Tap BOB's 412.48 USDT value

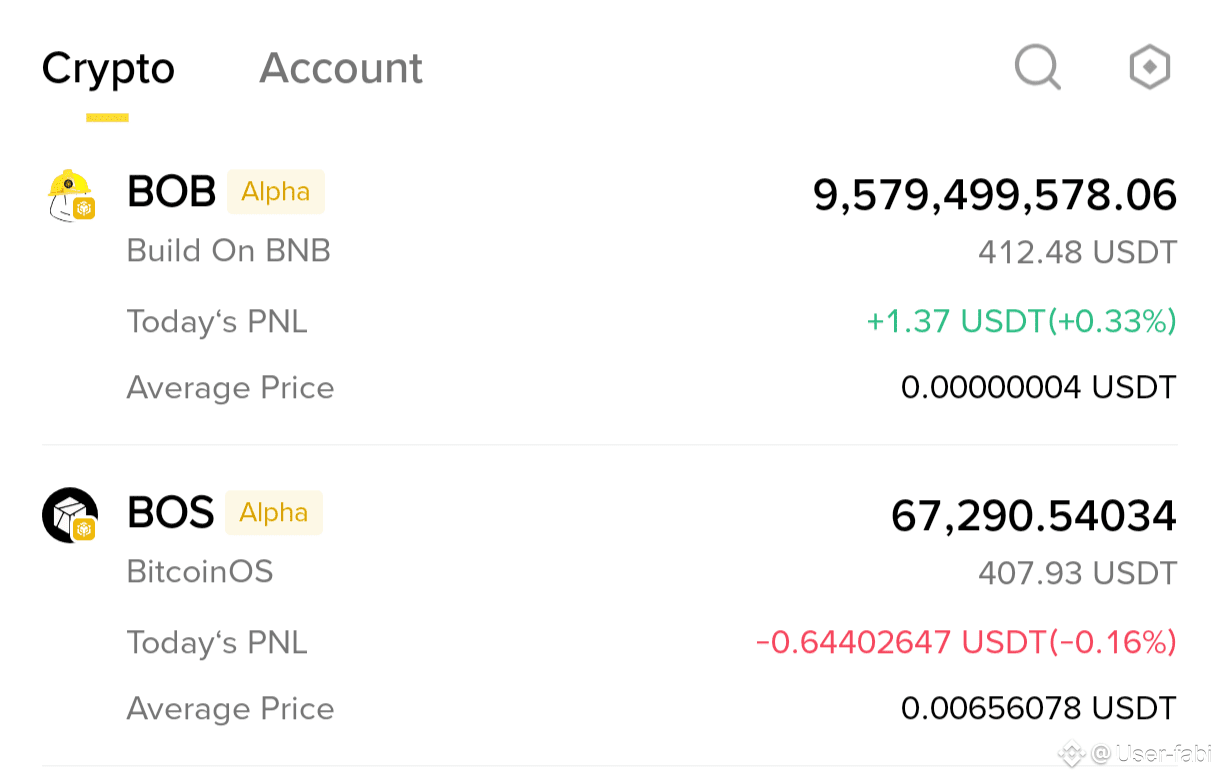pos(1078,252)
